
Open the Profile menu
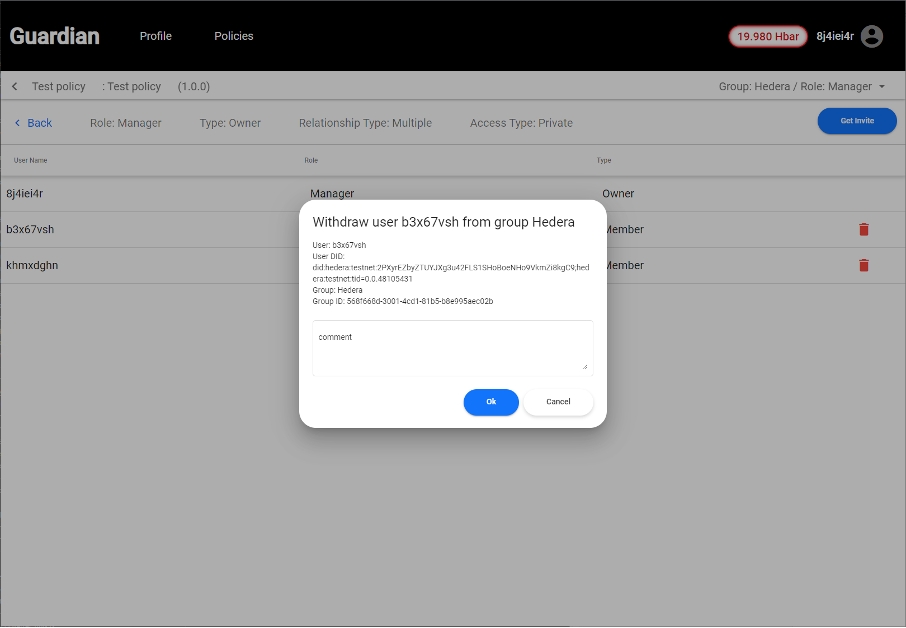tap(155, 36)
